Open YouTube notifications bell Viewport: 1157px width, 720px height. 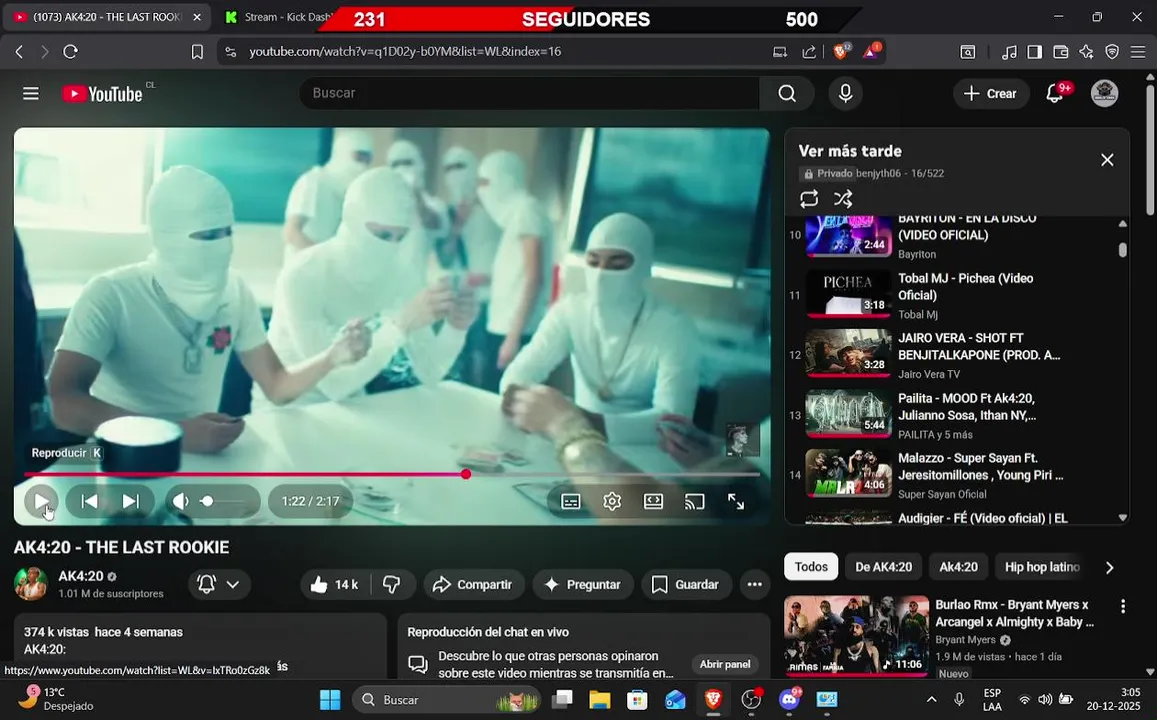[x=1055, y=94]
